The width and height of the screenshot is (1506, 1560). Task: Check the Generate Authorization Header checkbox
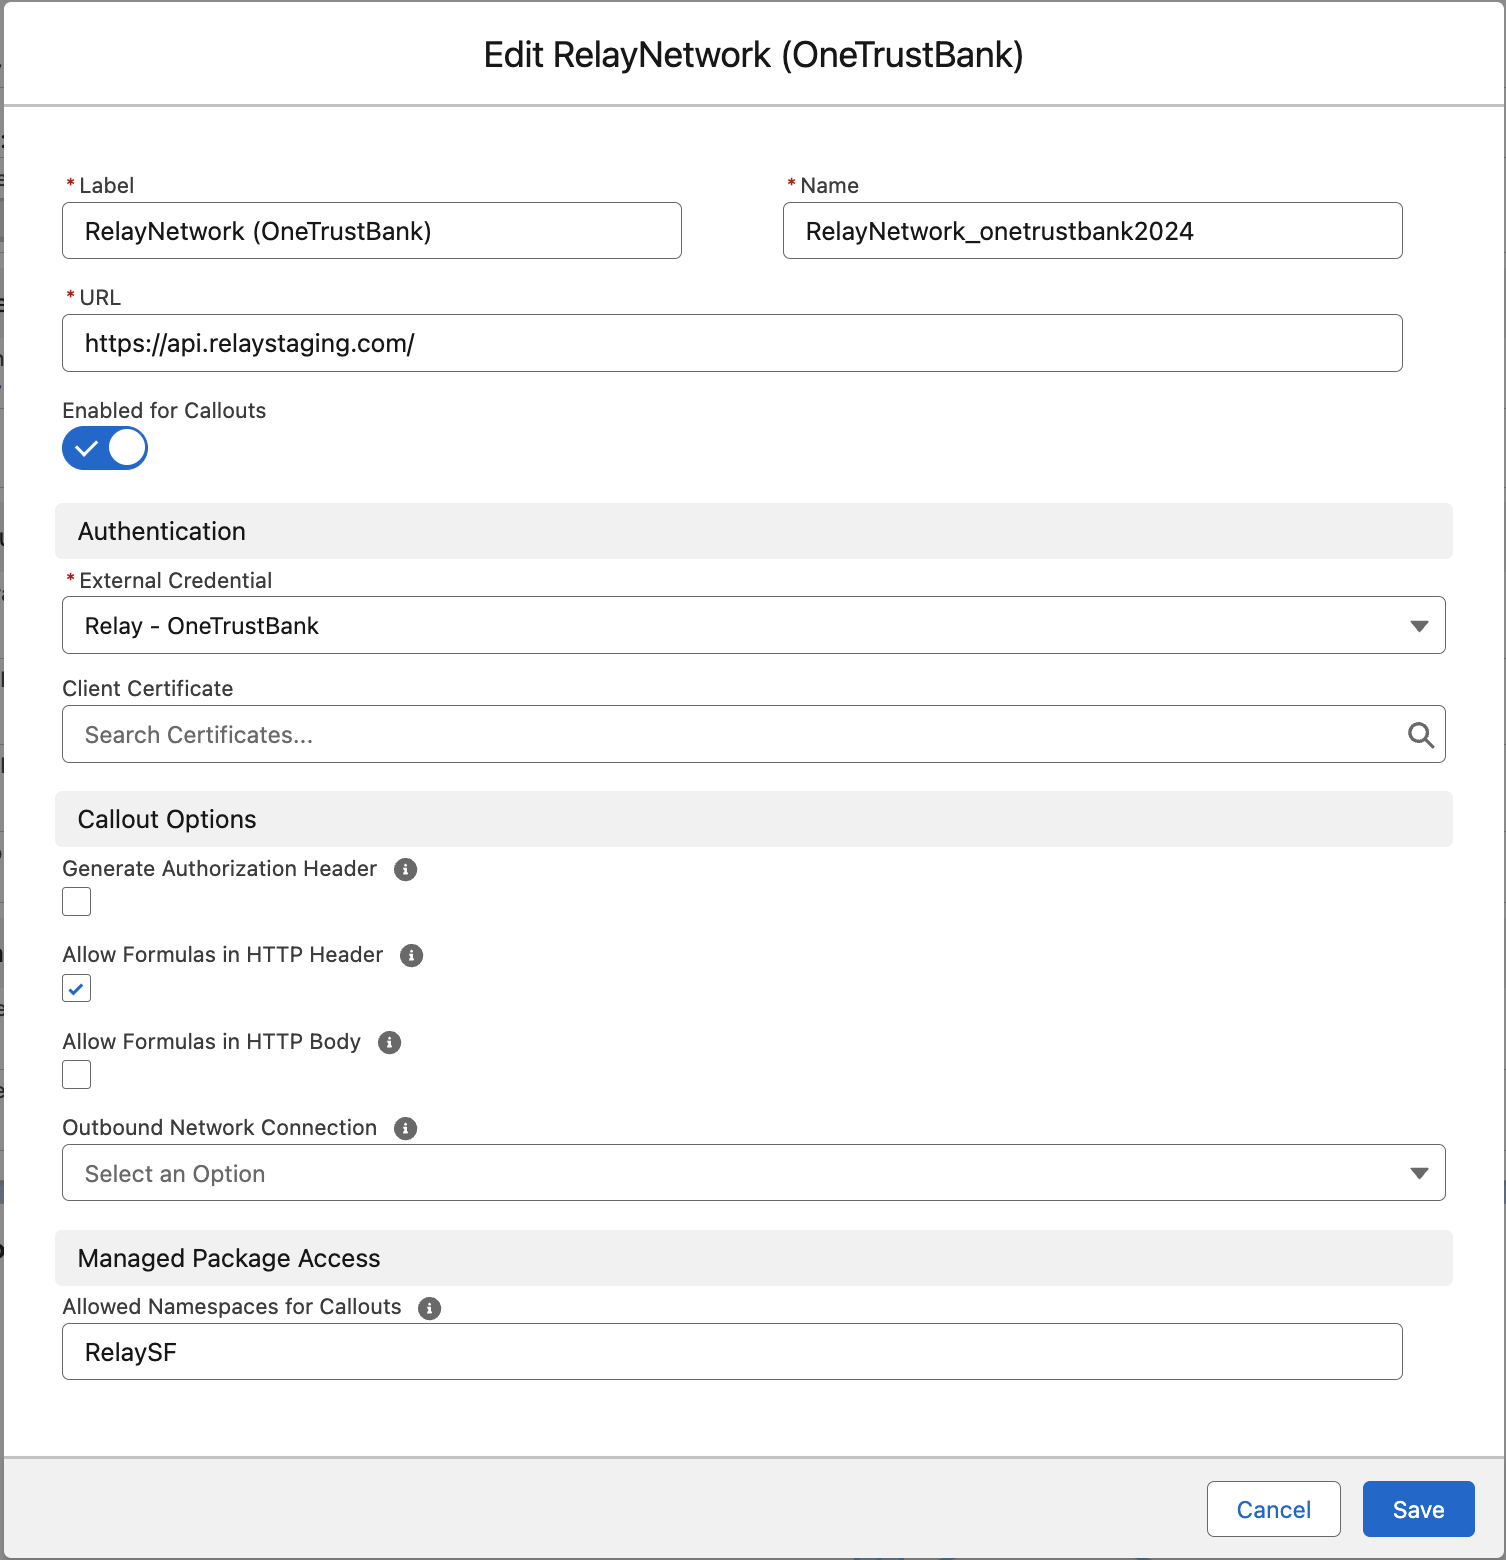coord(77,902)
